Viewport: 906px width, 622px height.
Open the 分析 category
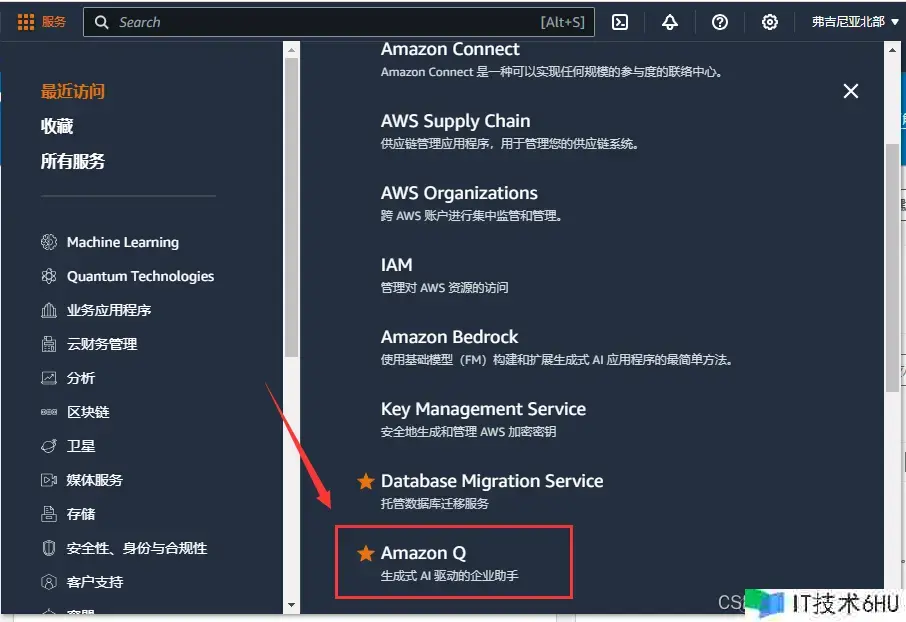[81, 378]
